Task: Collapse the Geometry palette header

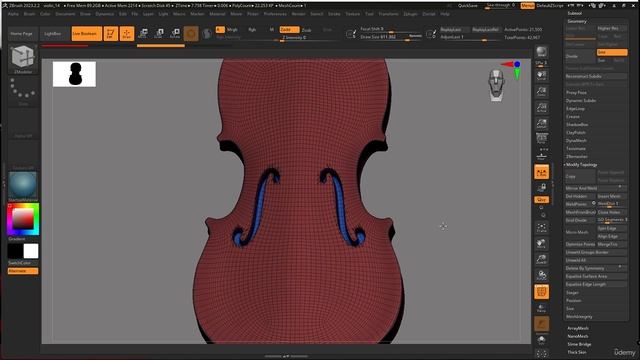Action: [577, 21]
